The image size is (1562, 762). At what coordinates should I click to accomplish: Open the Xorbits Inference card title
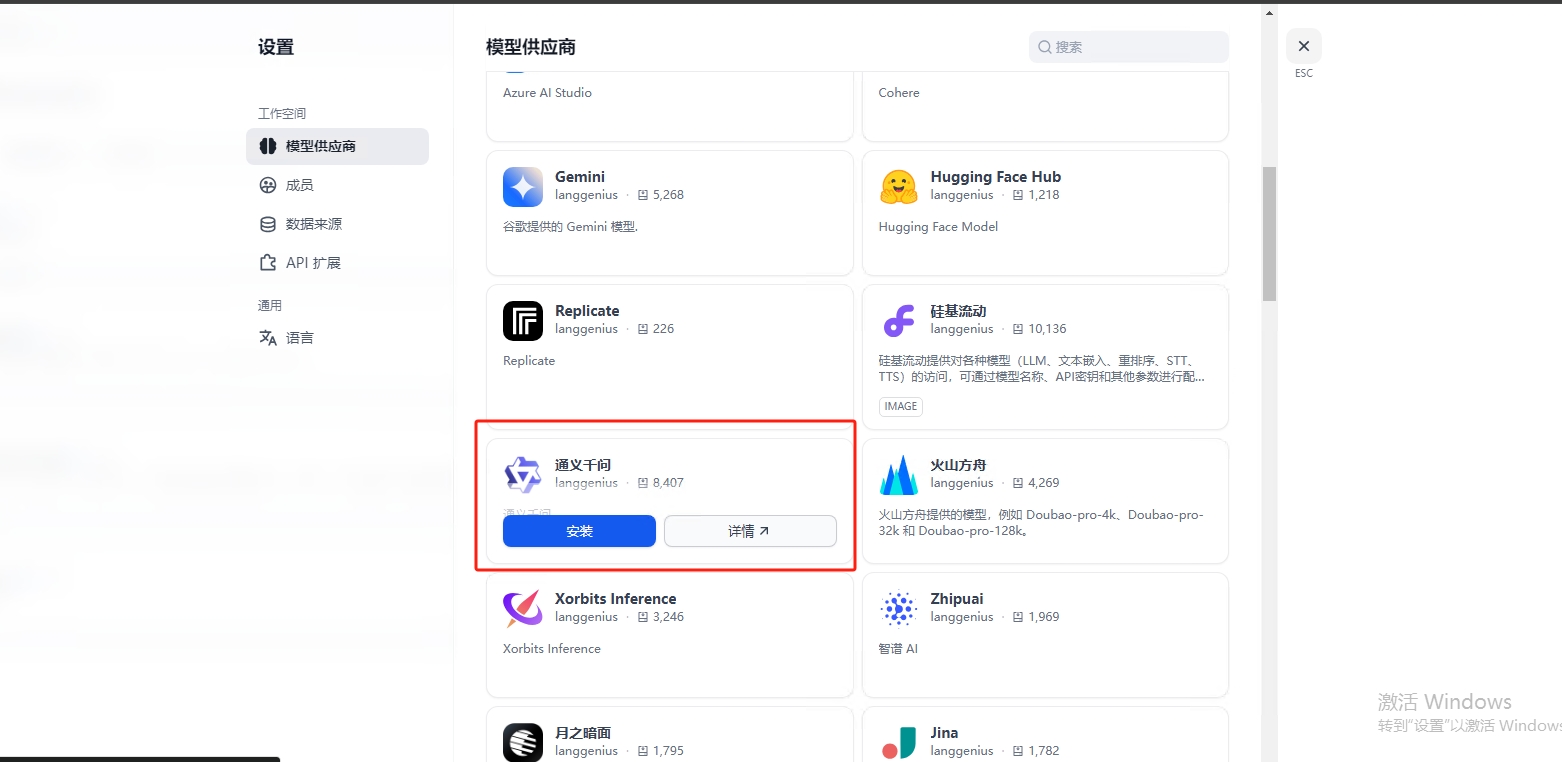pyautogui.click(x=616, y=599)
